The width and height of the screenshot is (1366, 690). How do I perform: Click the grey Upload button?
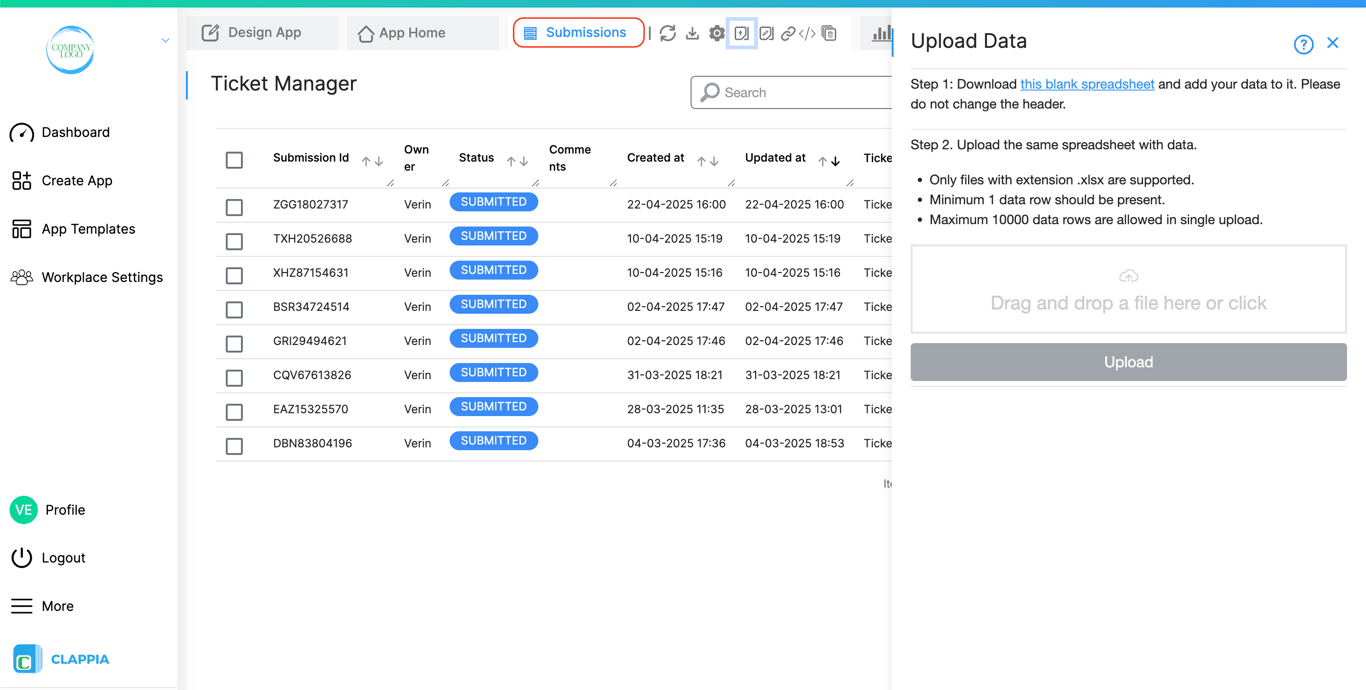[x=1128, y=362]
